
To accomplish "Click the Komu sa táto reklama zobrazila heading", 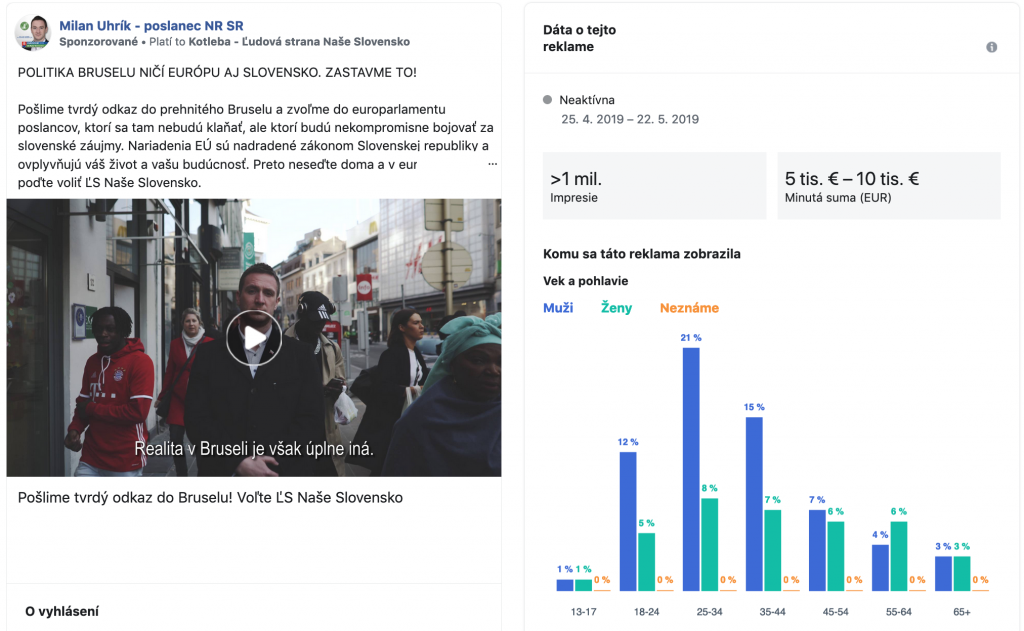I will point(641,254).
